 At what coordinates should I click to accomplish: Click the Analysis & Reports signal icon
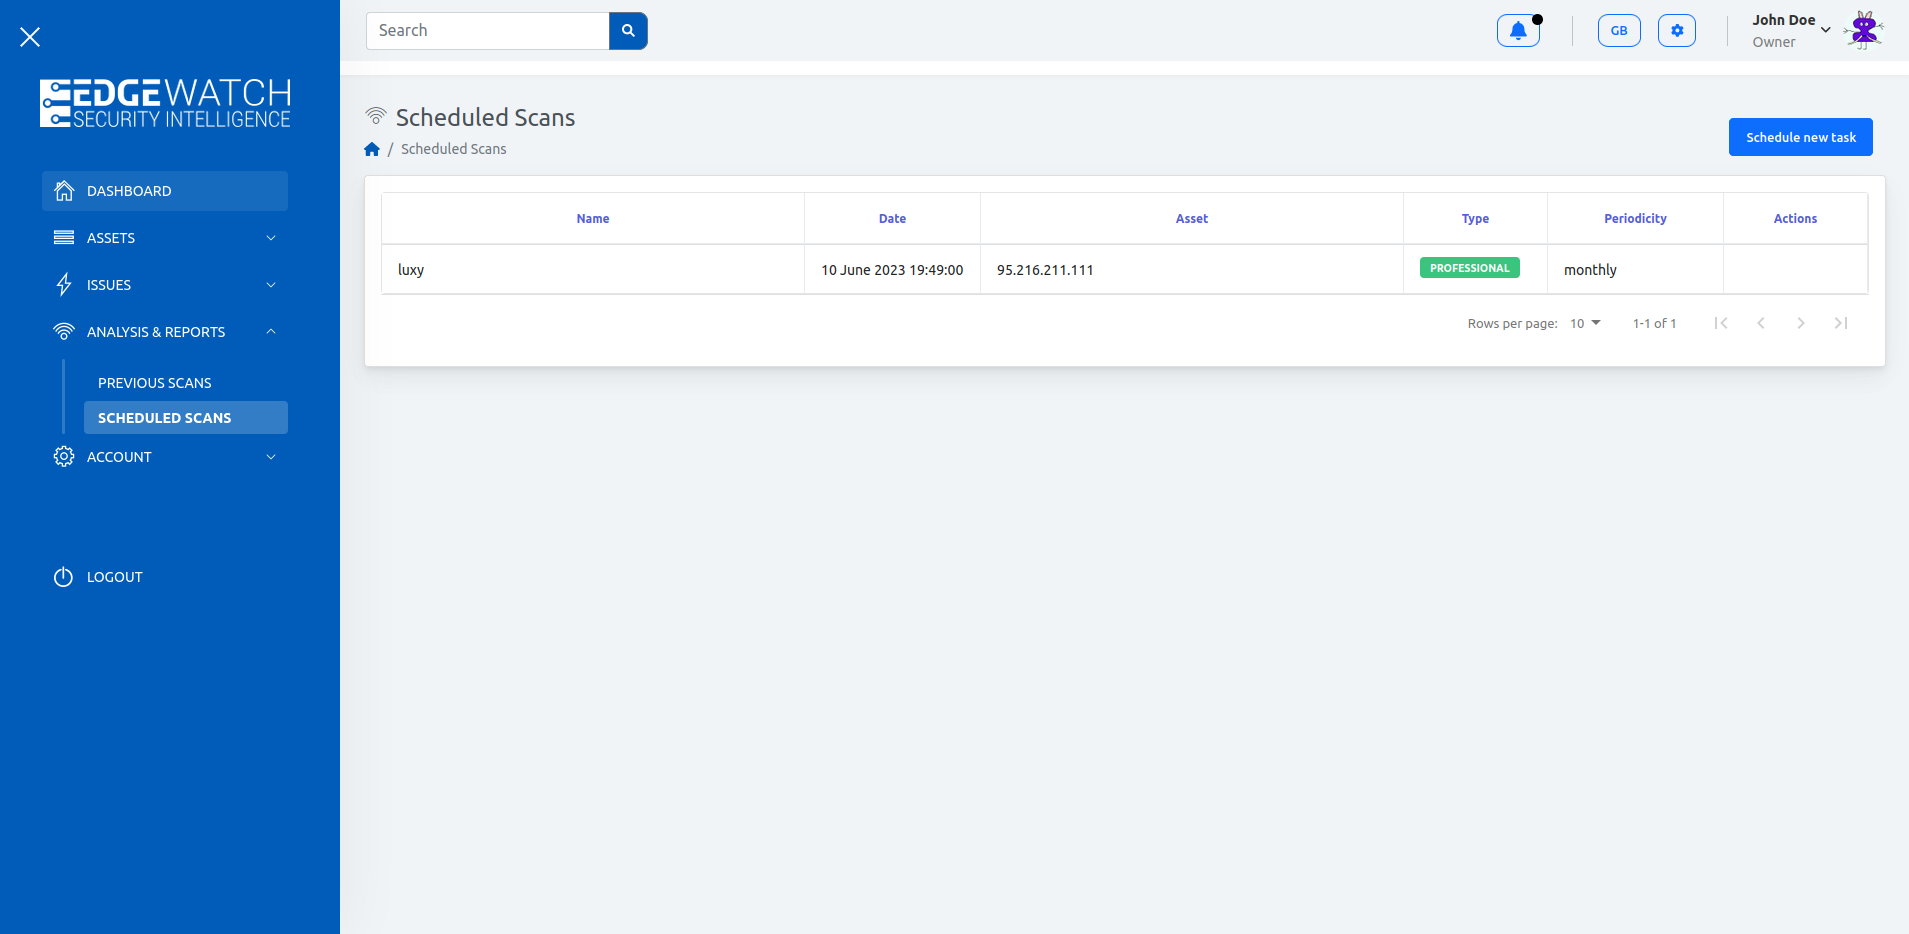coord(64,332)
